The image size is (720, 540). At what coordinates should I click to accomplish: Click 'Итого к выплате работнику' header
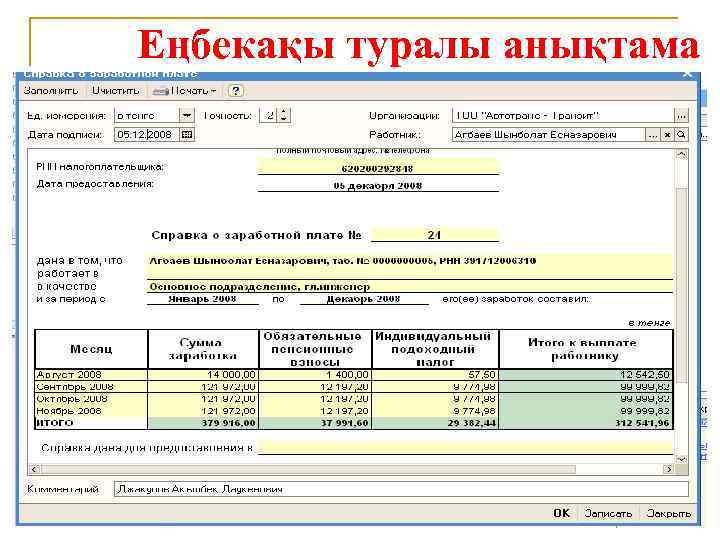tap(585, 349)
